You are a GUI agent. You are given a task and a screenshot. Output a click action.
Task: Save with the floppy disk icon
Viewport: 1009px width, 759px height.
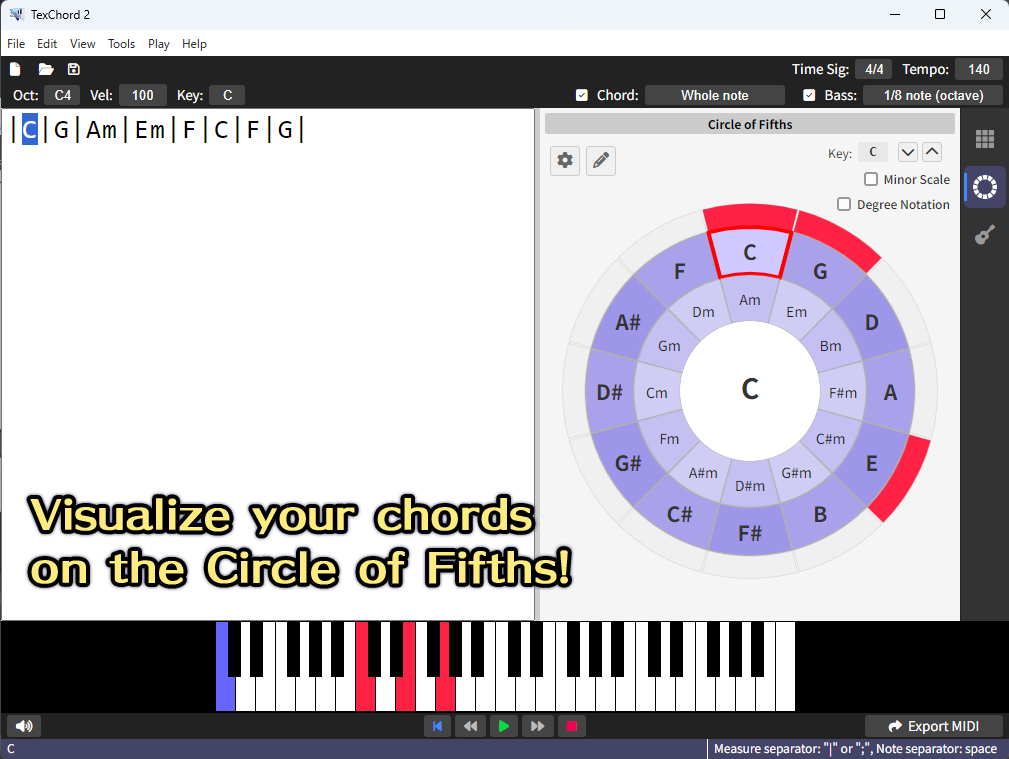[74, 69]
